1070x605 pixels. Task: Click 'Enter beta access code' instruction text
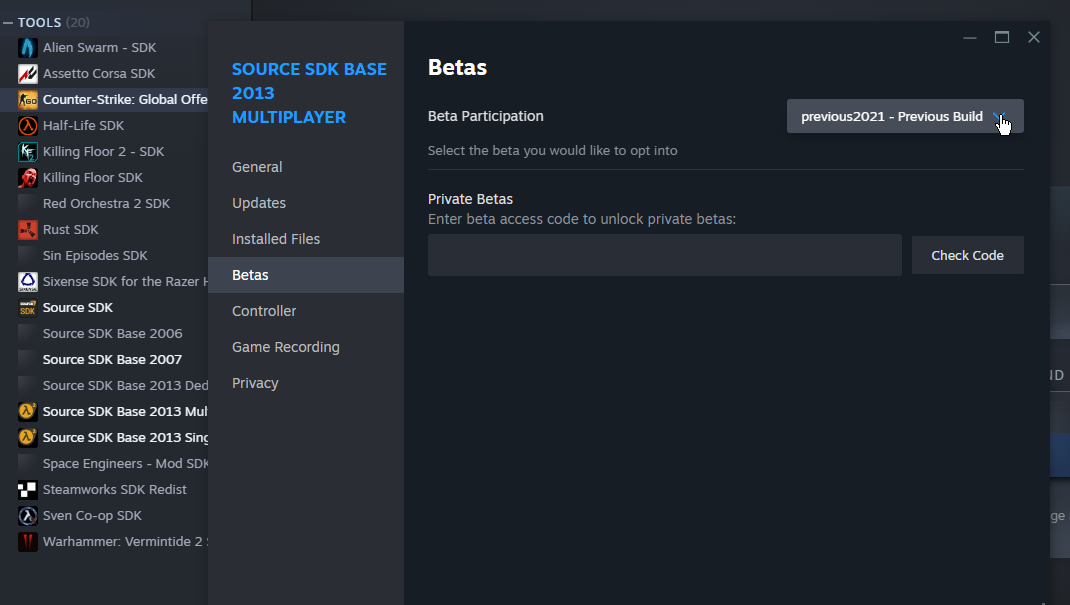[x=582, y=220]
